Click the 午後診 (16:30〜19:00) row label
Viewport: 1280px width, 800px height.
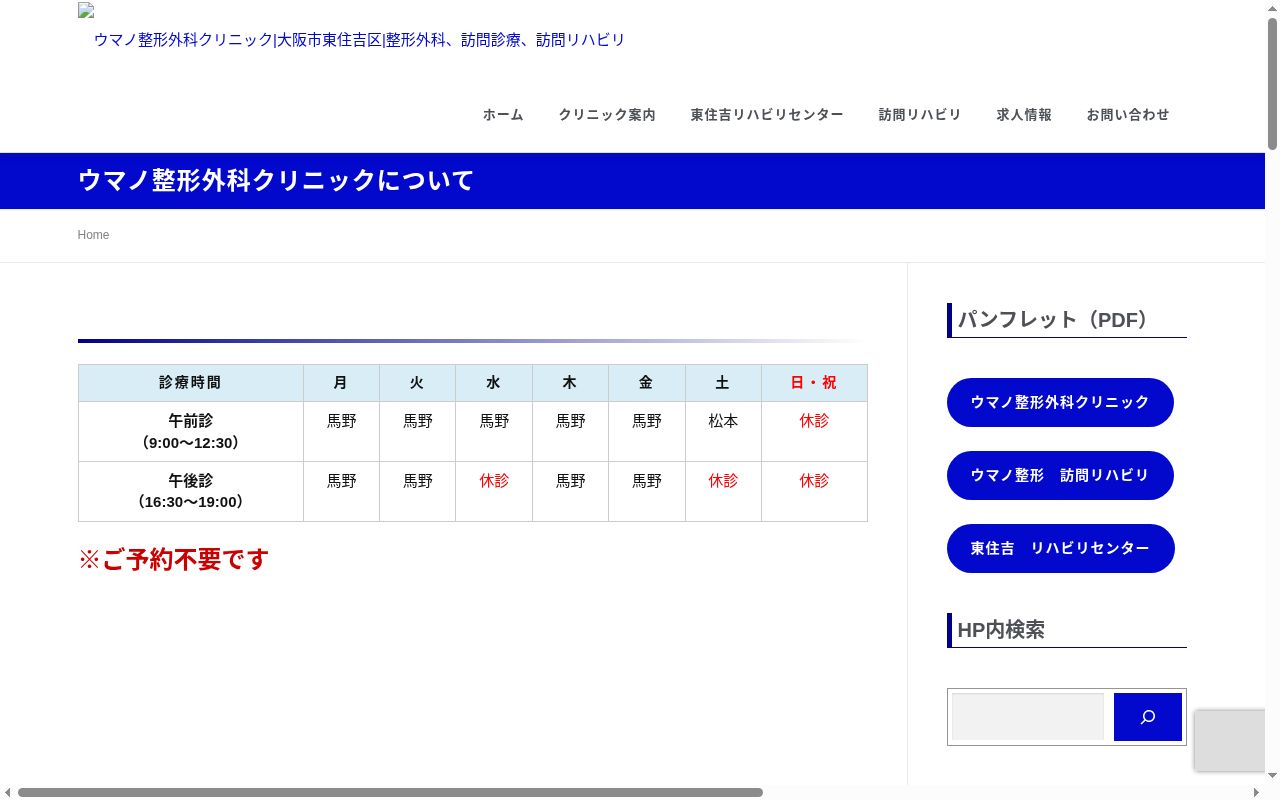click(x=190, y=491)
